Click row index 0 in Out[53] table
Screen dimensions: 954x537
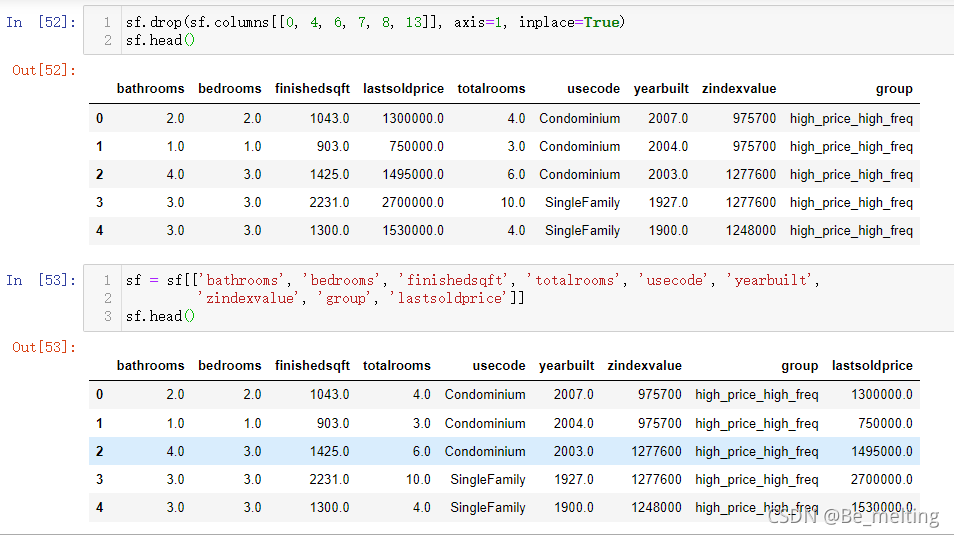coord(100,395)
